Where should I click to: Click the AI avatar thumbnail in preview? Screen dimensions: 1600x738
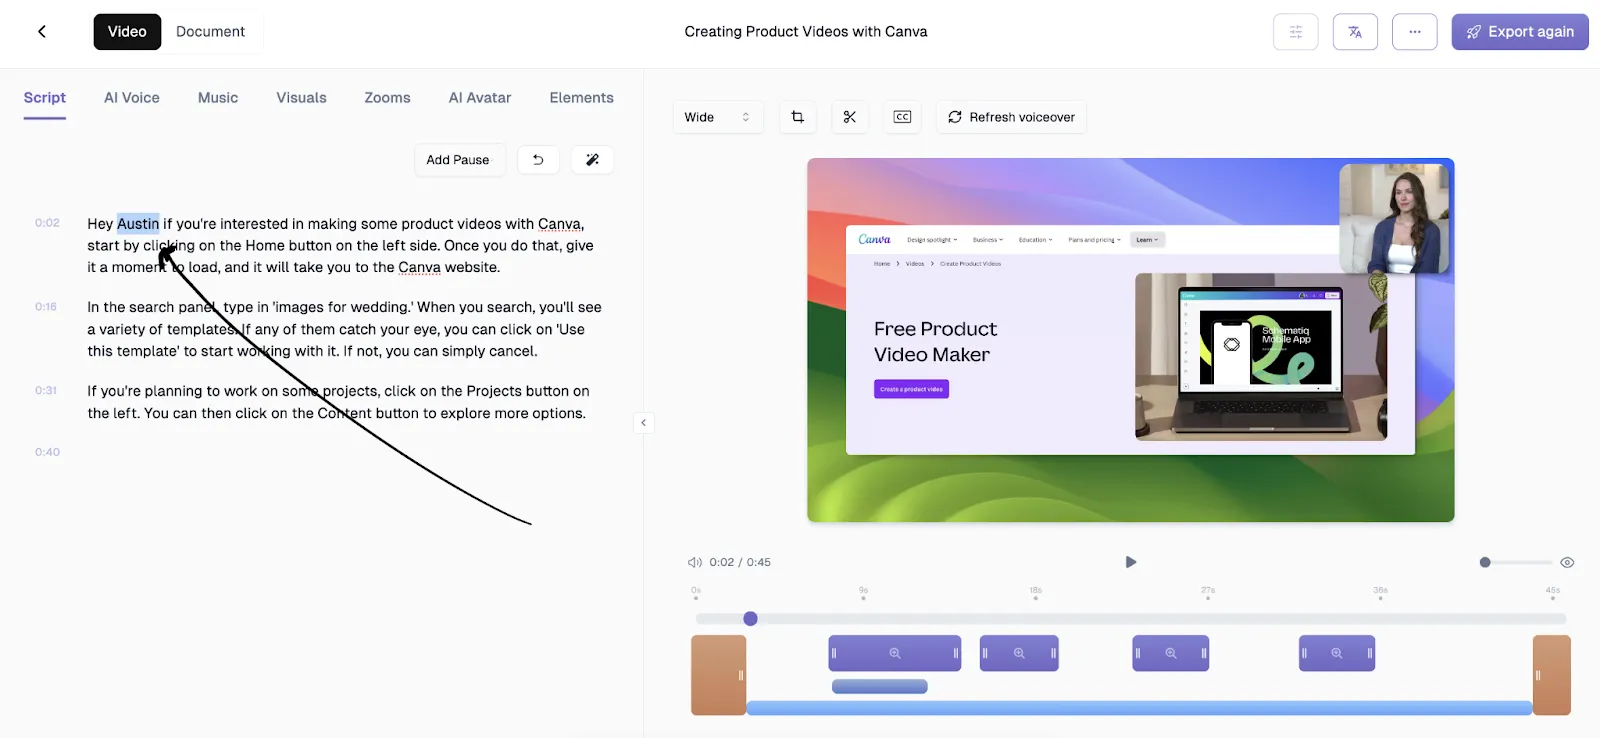[1394, 218]
